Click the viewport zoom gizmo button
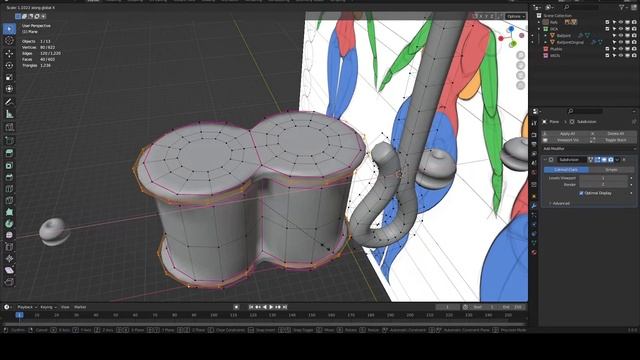This screenshot has height=360, width=640. pyautogui.click(x=520, y=55)
